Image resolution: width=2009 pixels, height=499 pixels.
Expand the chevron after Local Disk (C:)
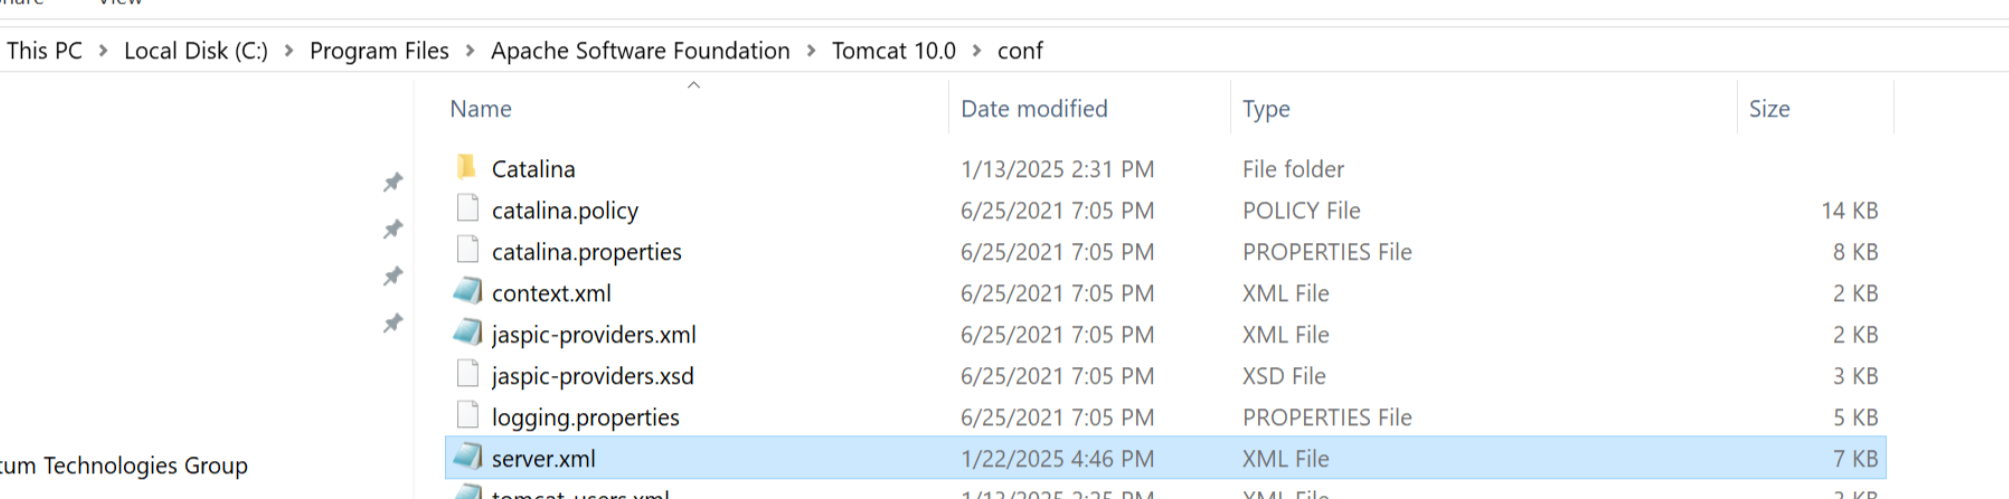pyautogui.click(x=289, y=51)
